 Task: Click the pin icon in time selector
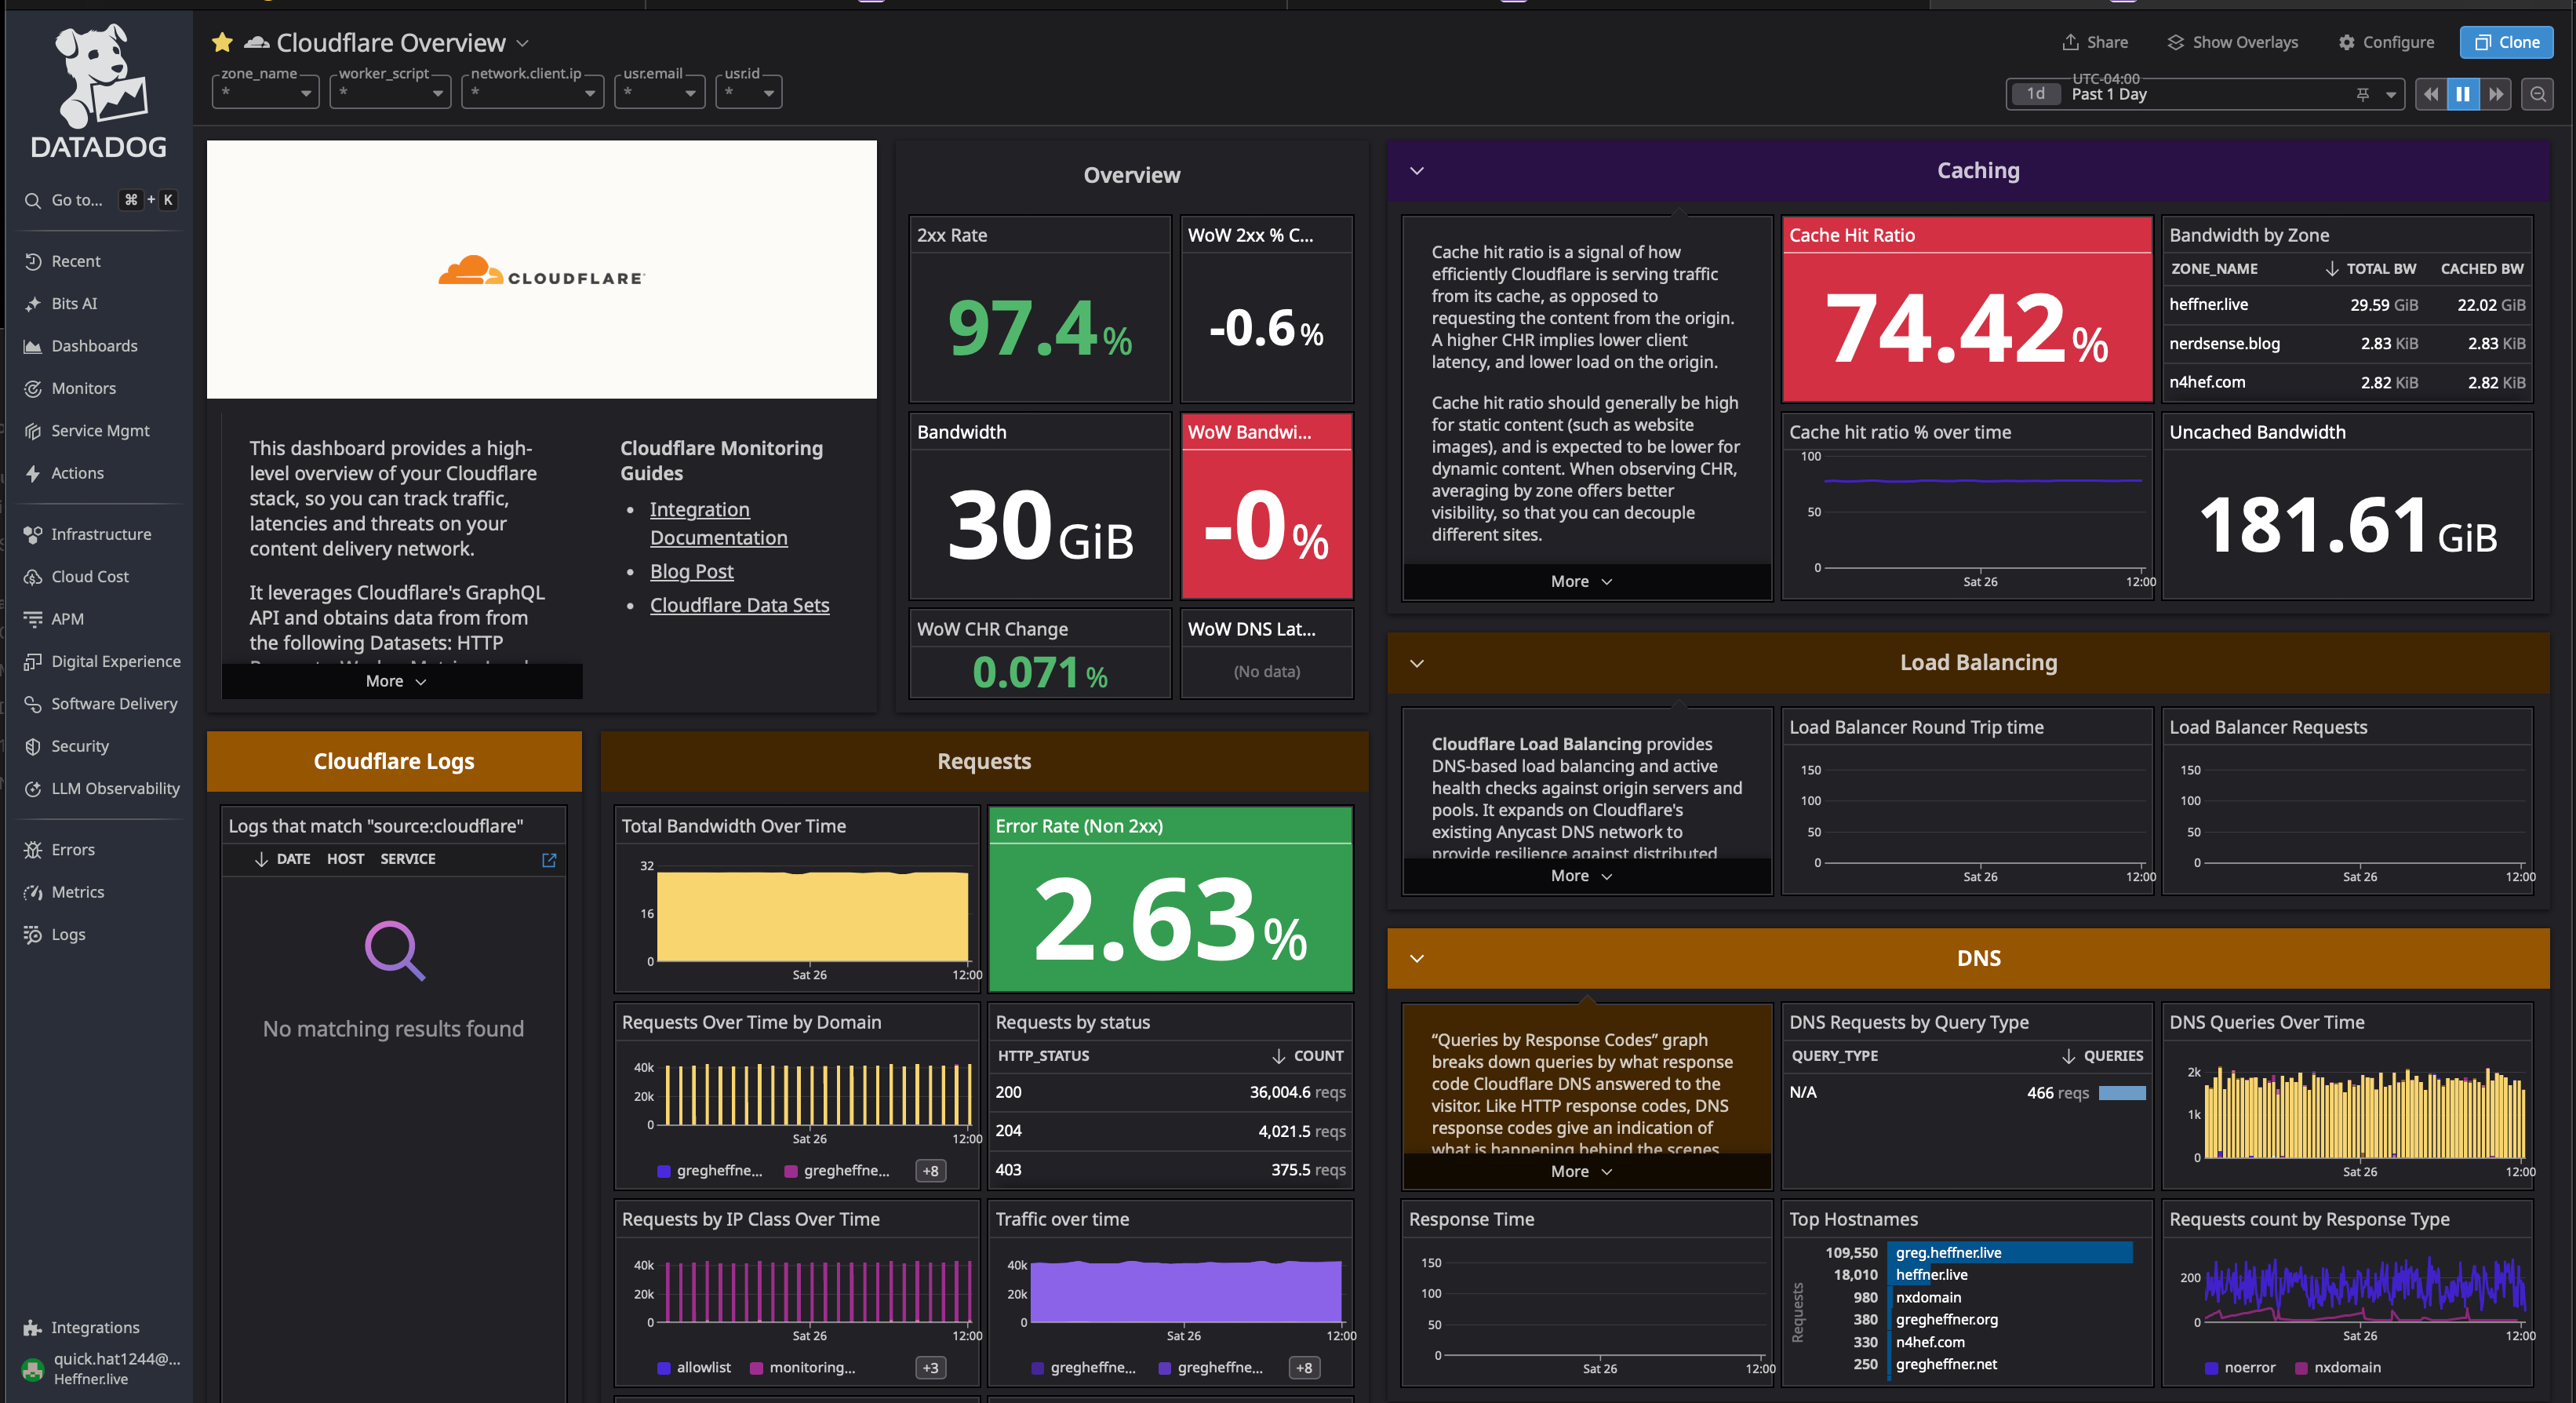[x=2362, y=95]
